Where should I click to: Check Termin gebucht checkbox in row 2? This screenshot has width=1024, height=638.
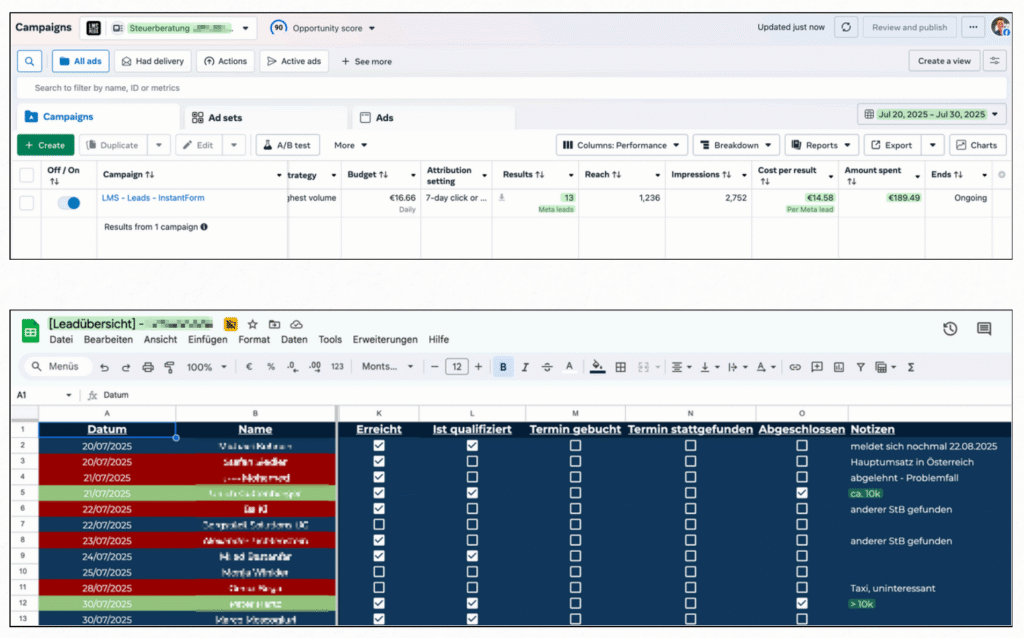click(575, 446)
